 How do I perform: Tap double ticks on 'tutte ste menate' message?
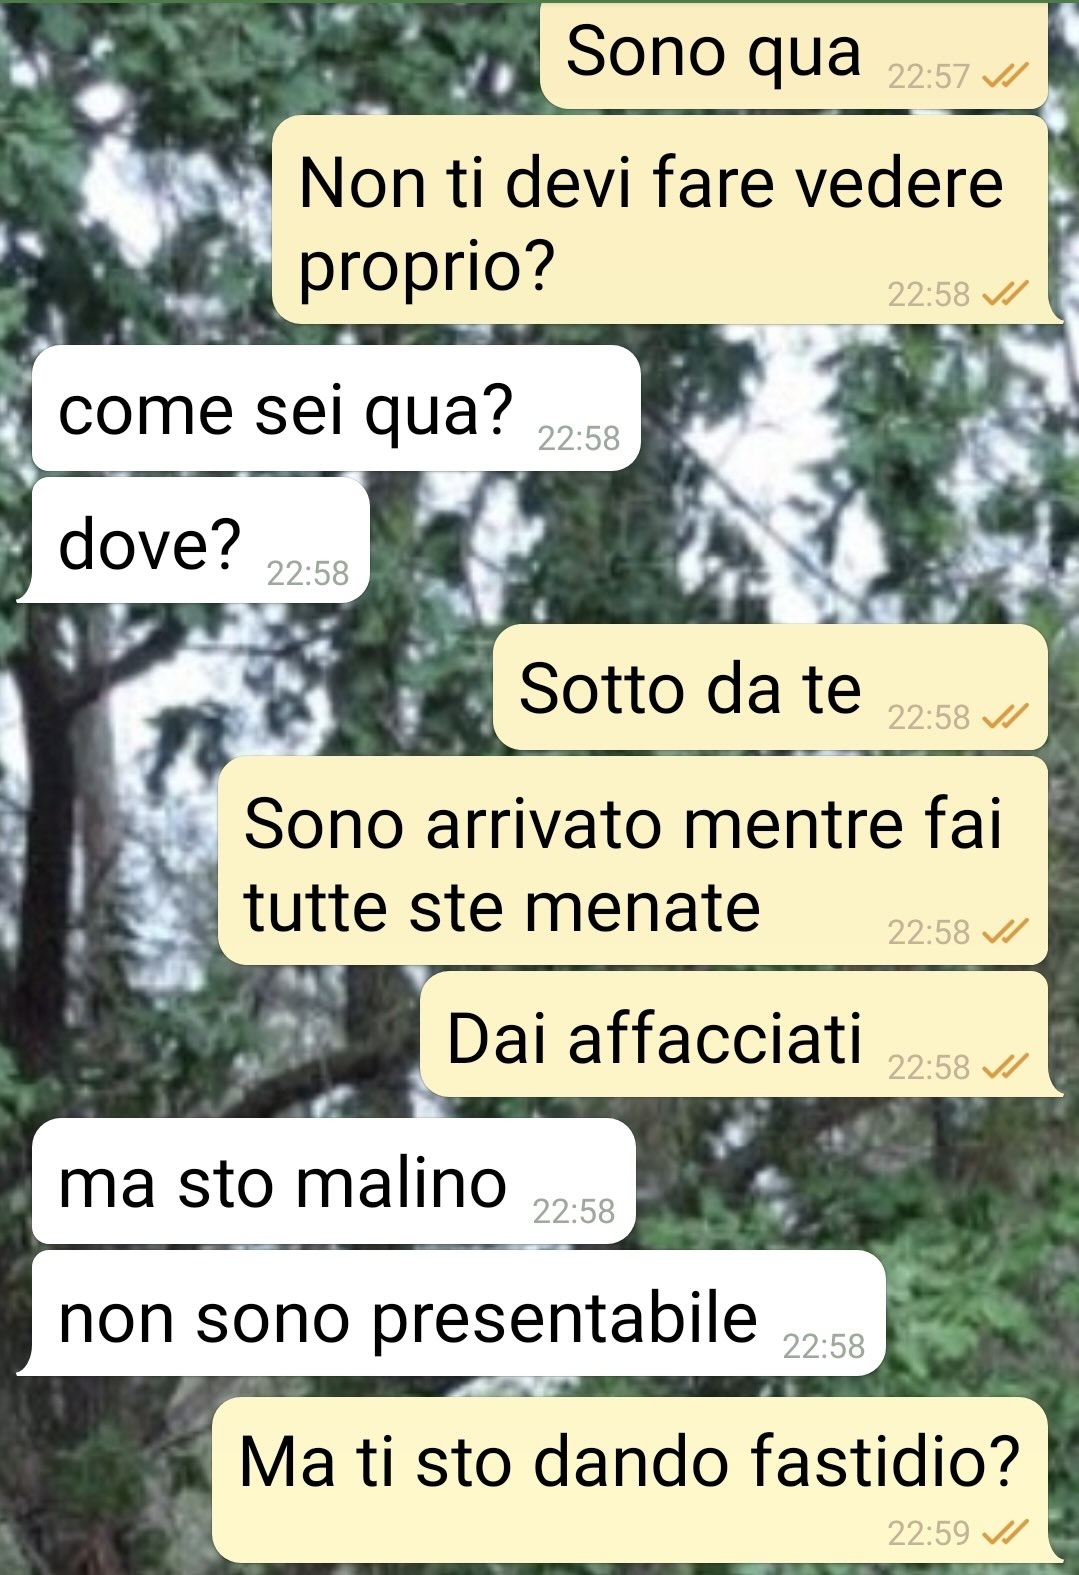point(1004,932)
